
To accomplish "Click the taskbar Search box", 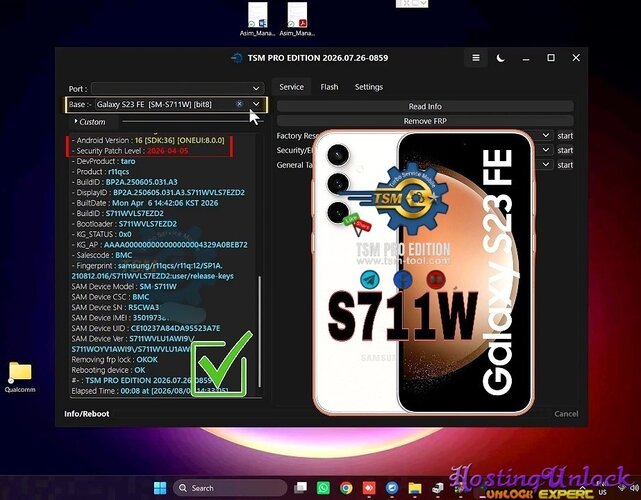I will pyautogui.click(x=230, y=488).
